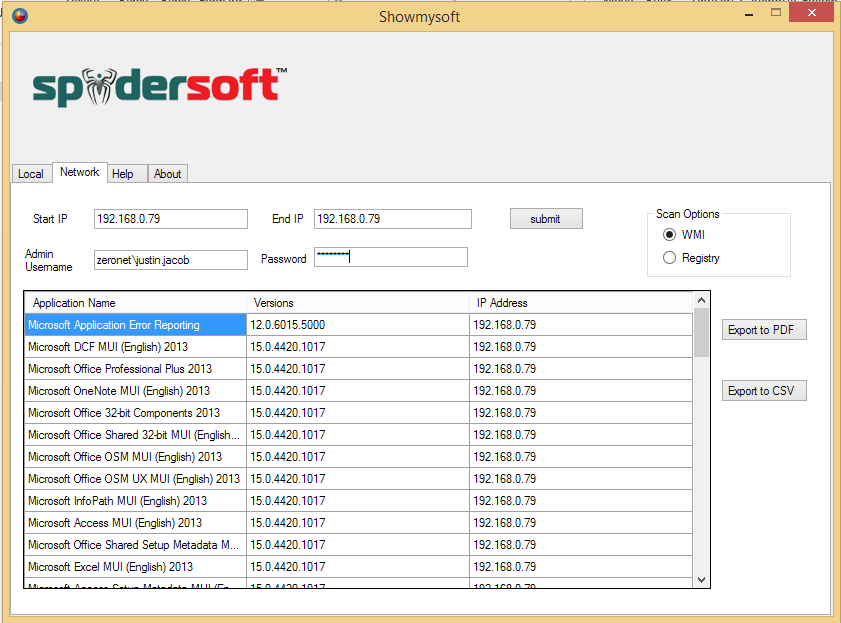
Task: Click Export to CSV
Action: [764, 391]
